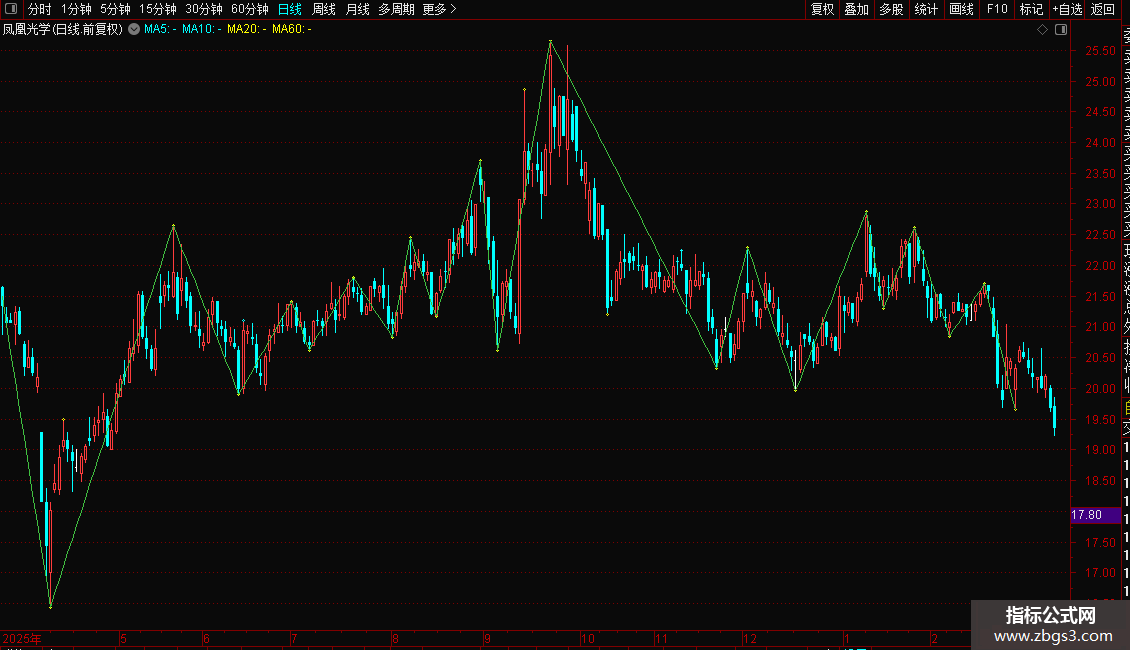Image resolution: width=1130 pixels, height=650 pixels.
Task: Click the 标记 mark button
Action: [1031, 9]
